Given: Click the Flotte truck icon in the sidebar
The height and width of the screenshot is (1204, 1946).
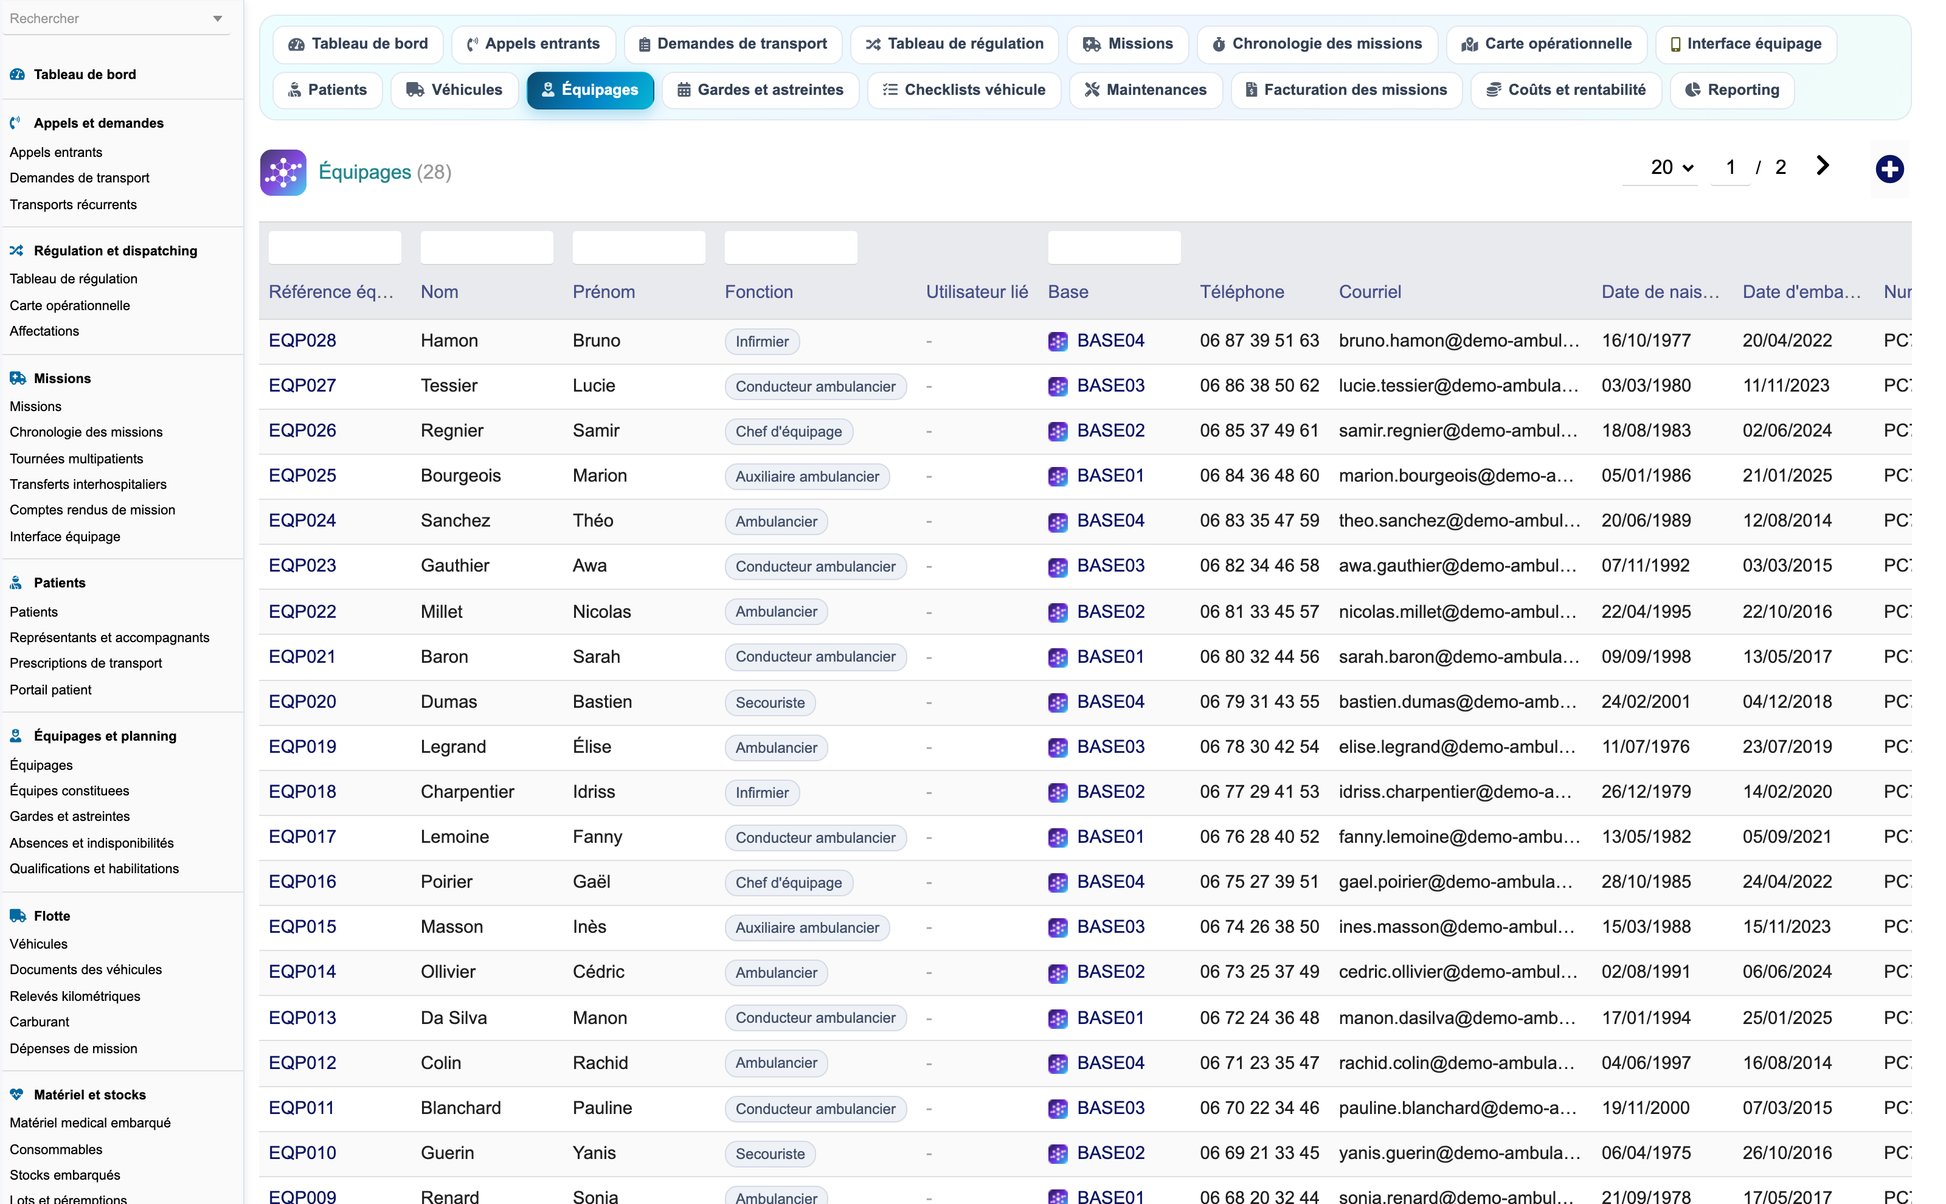Looking at the screenshot, I should (x=17, y=915).
